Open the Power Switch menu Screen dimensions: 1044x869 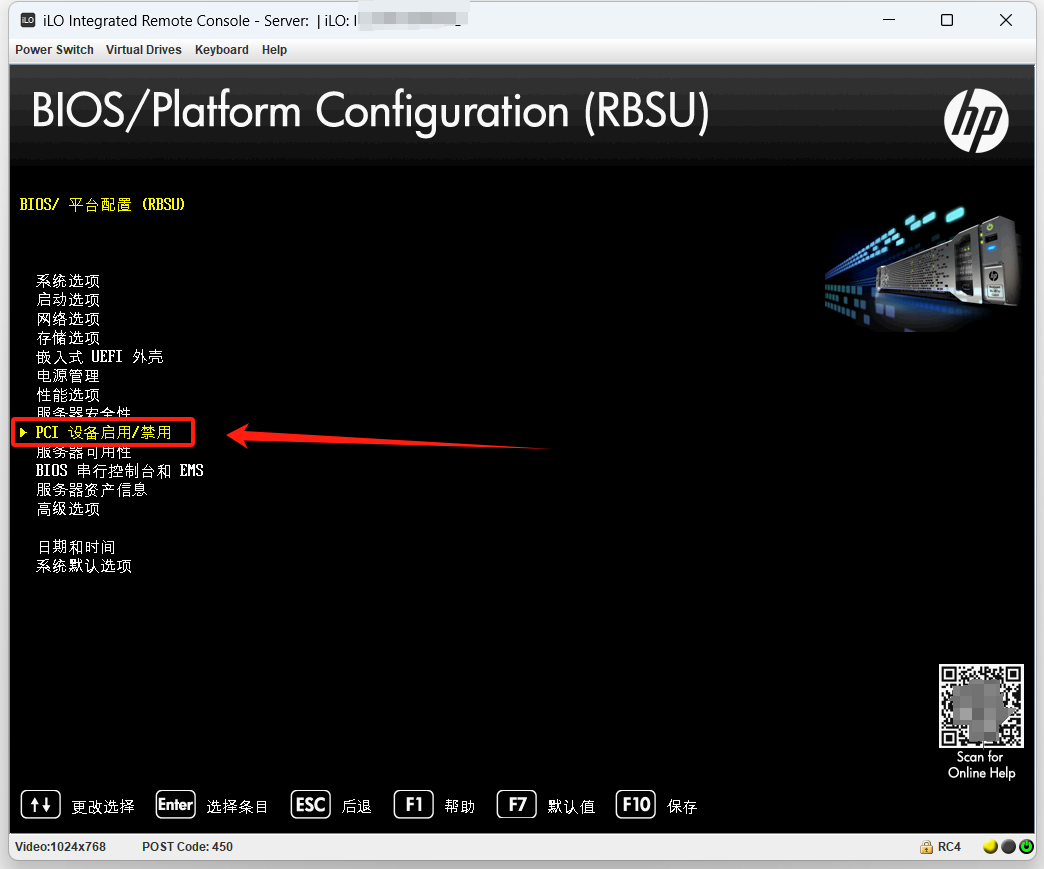54,50
